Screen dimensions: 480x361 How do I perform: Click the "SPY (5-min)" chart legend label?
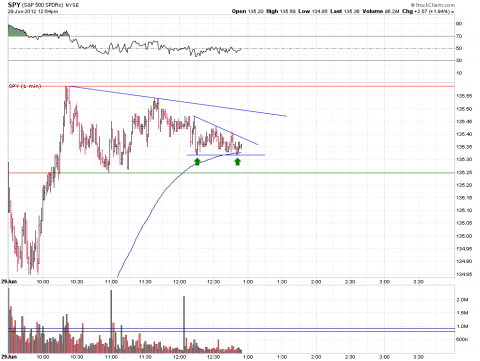[x=25, y=86]
